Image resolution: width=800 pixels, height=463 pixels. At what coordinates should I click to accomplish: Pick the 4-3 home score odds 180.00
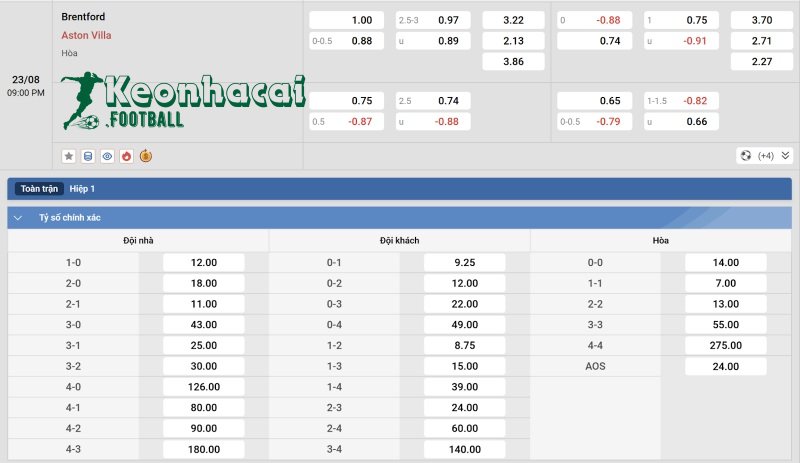[204, 449]
